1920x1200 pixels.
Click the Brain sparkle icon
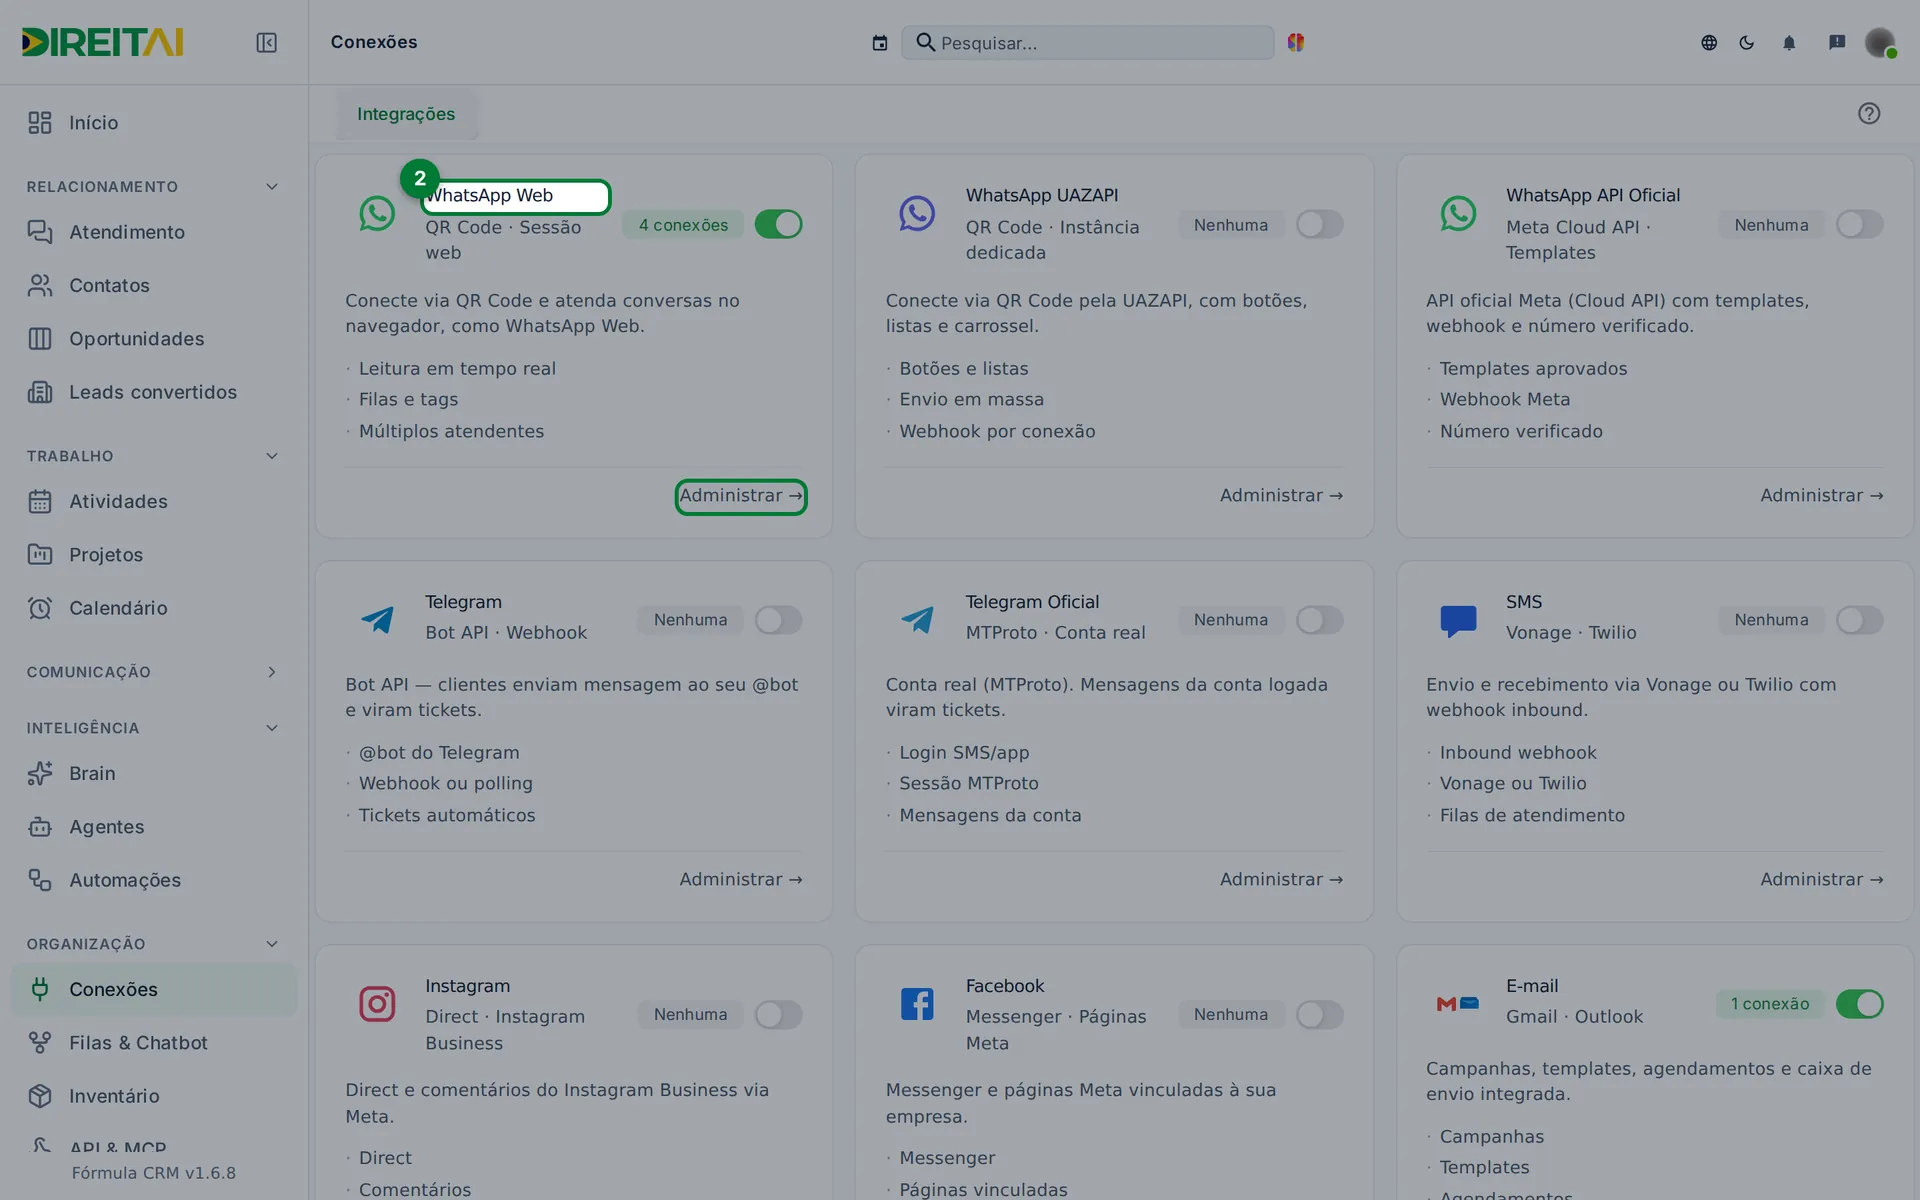coord(40,773)
